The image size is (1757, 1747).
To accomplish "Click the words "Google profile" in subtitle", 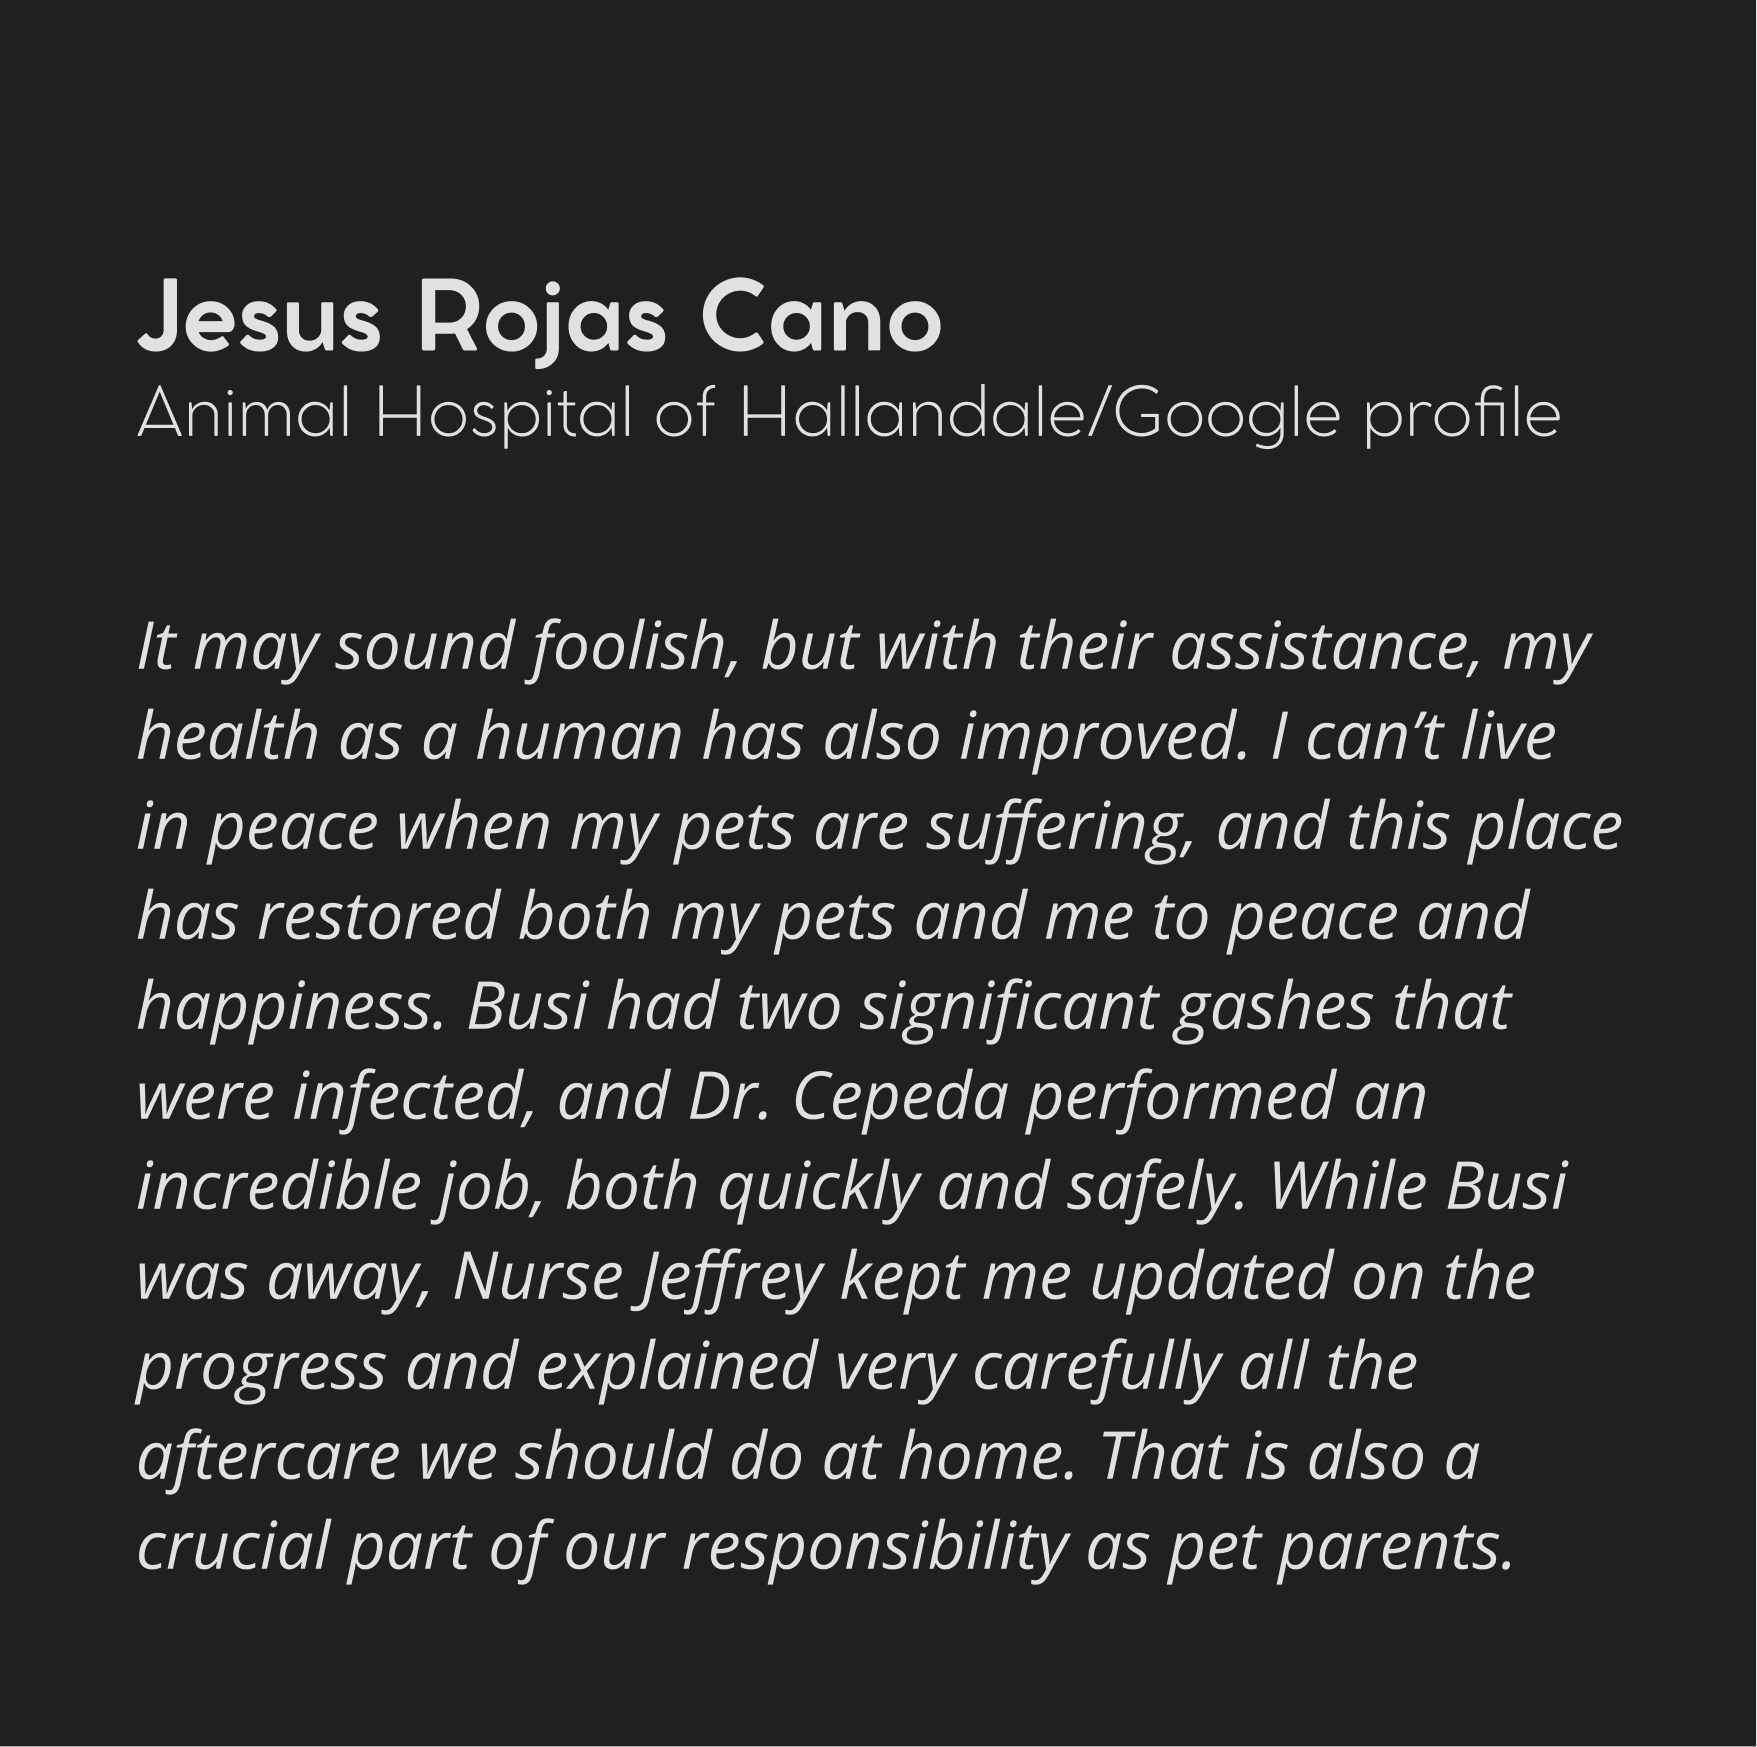I will pos(1336,414).
